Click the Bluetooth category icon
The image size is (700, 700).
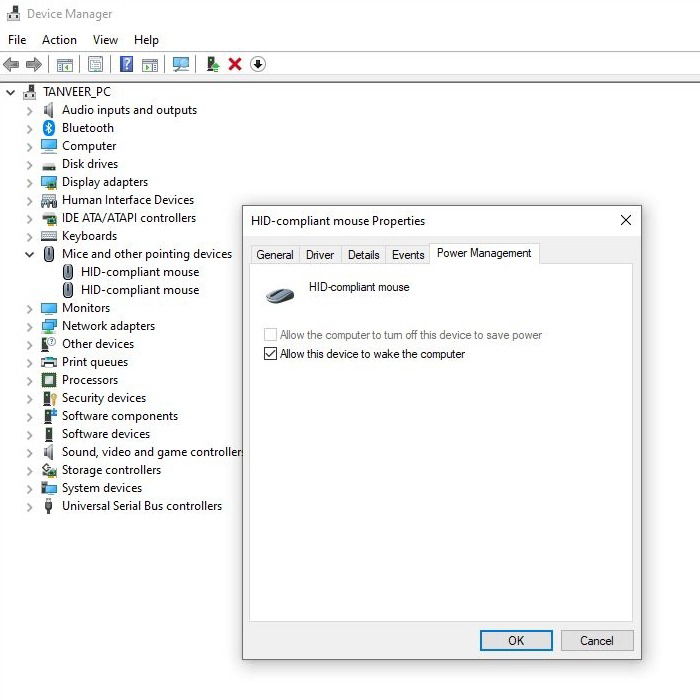click(49, 128)
